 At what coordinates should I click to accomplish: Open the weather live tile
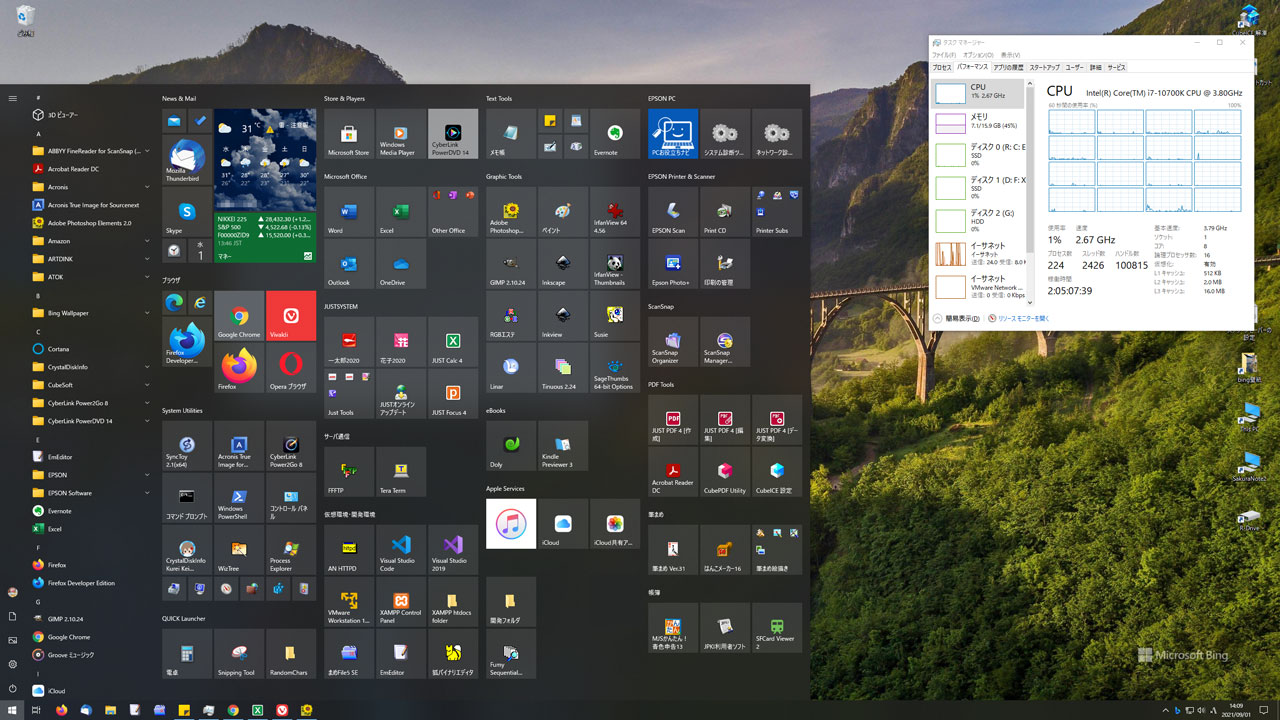265,160
